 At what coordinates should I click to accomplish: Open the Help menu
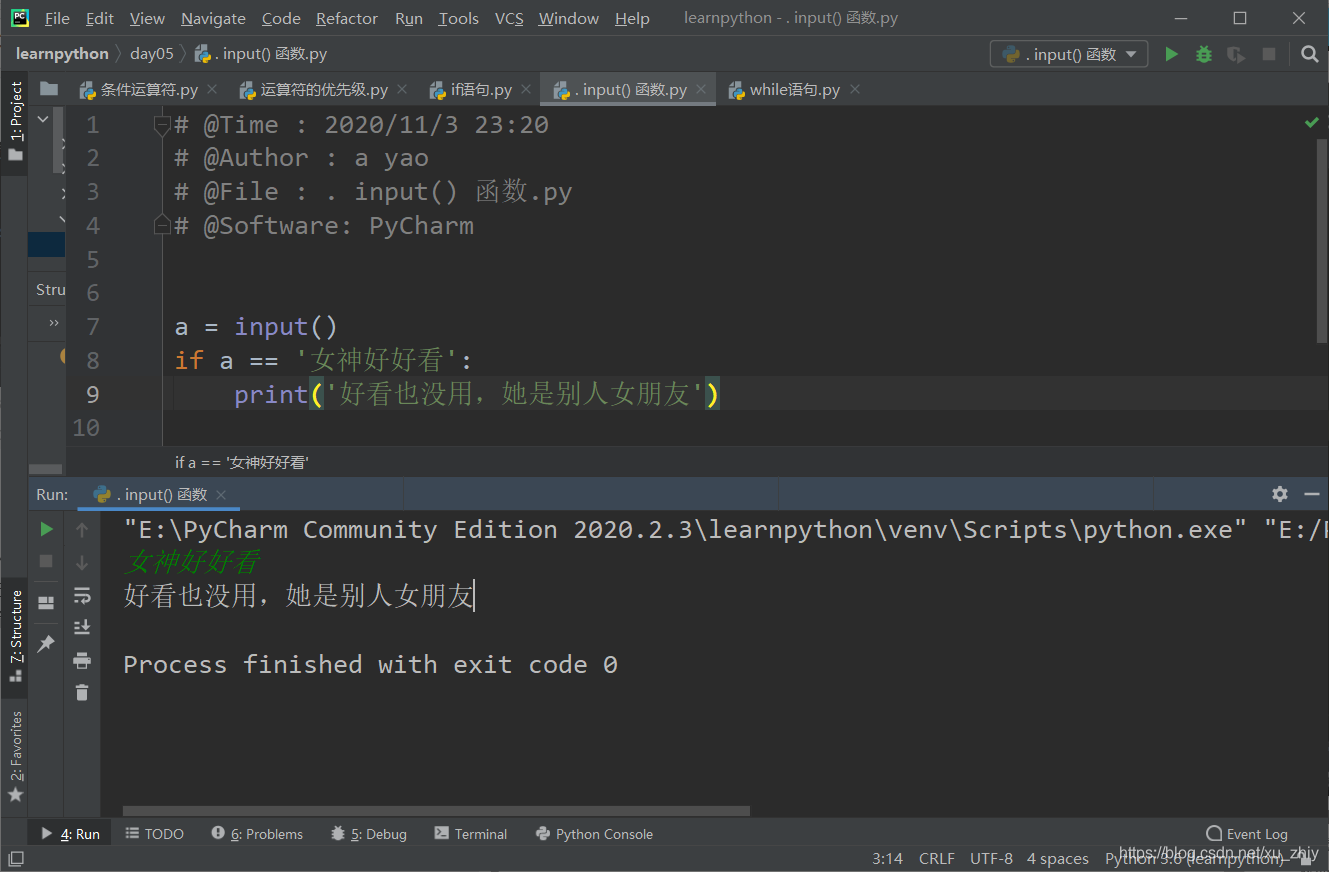(x=632, y=18)
